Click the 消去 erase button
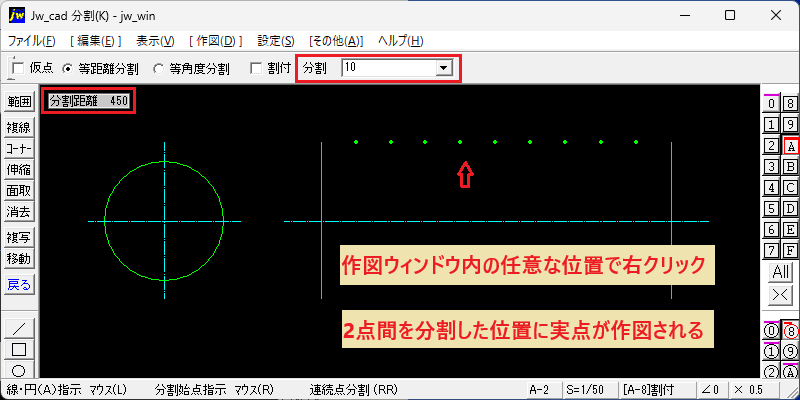The image size is (800, 400). [x=19, y=212]
